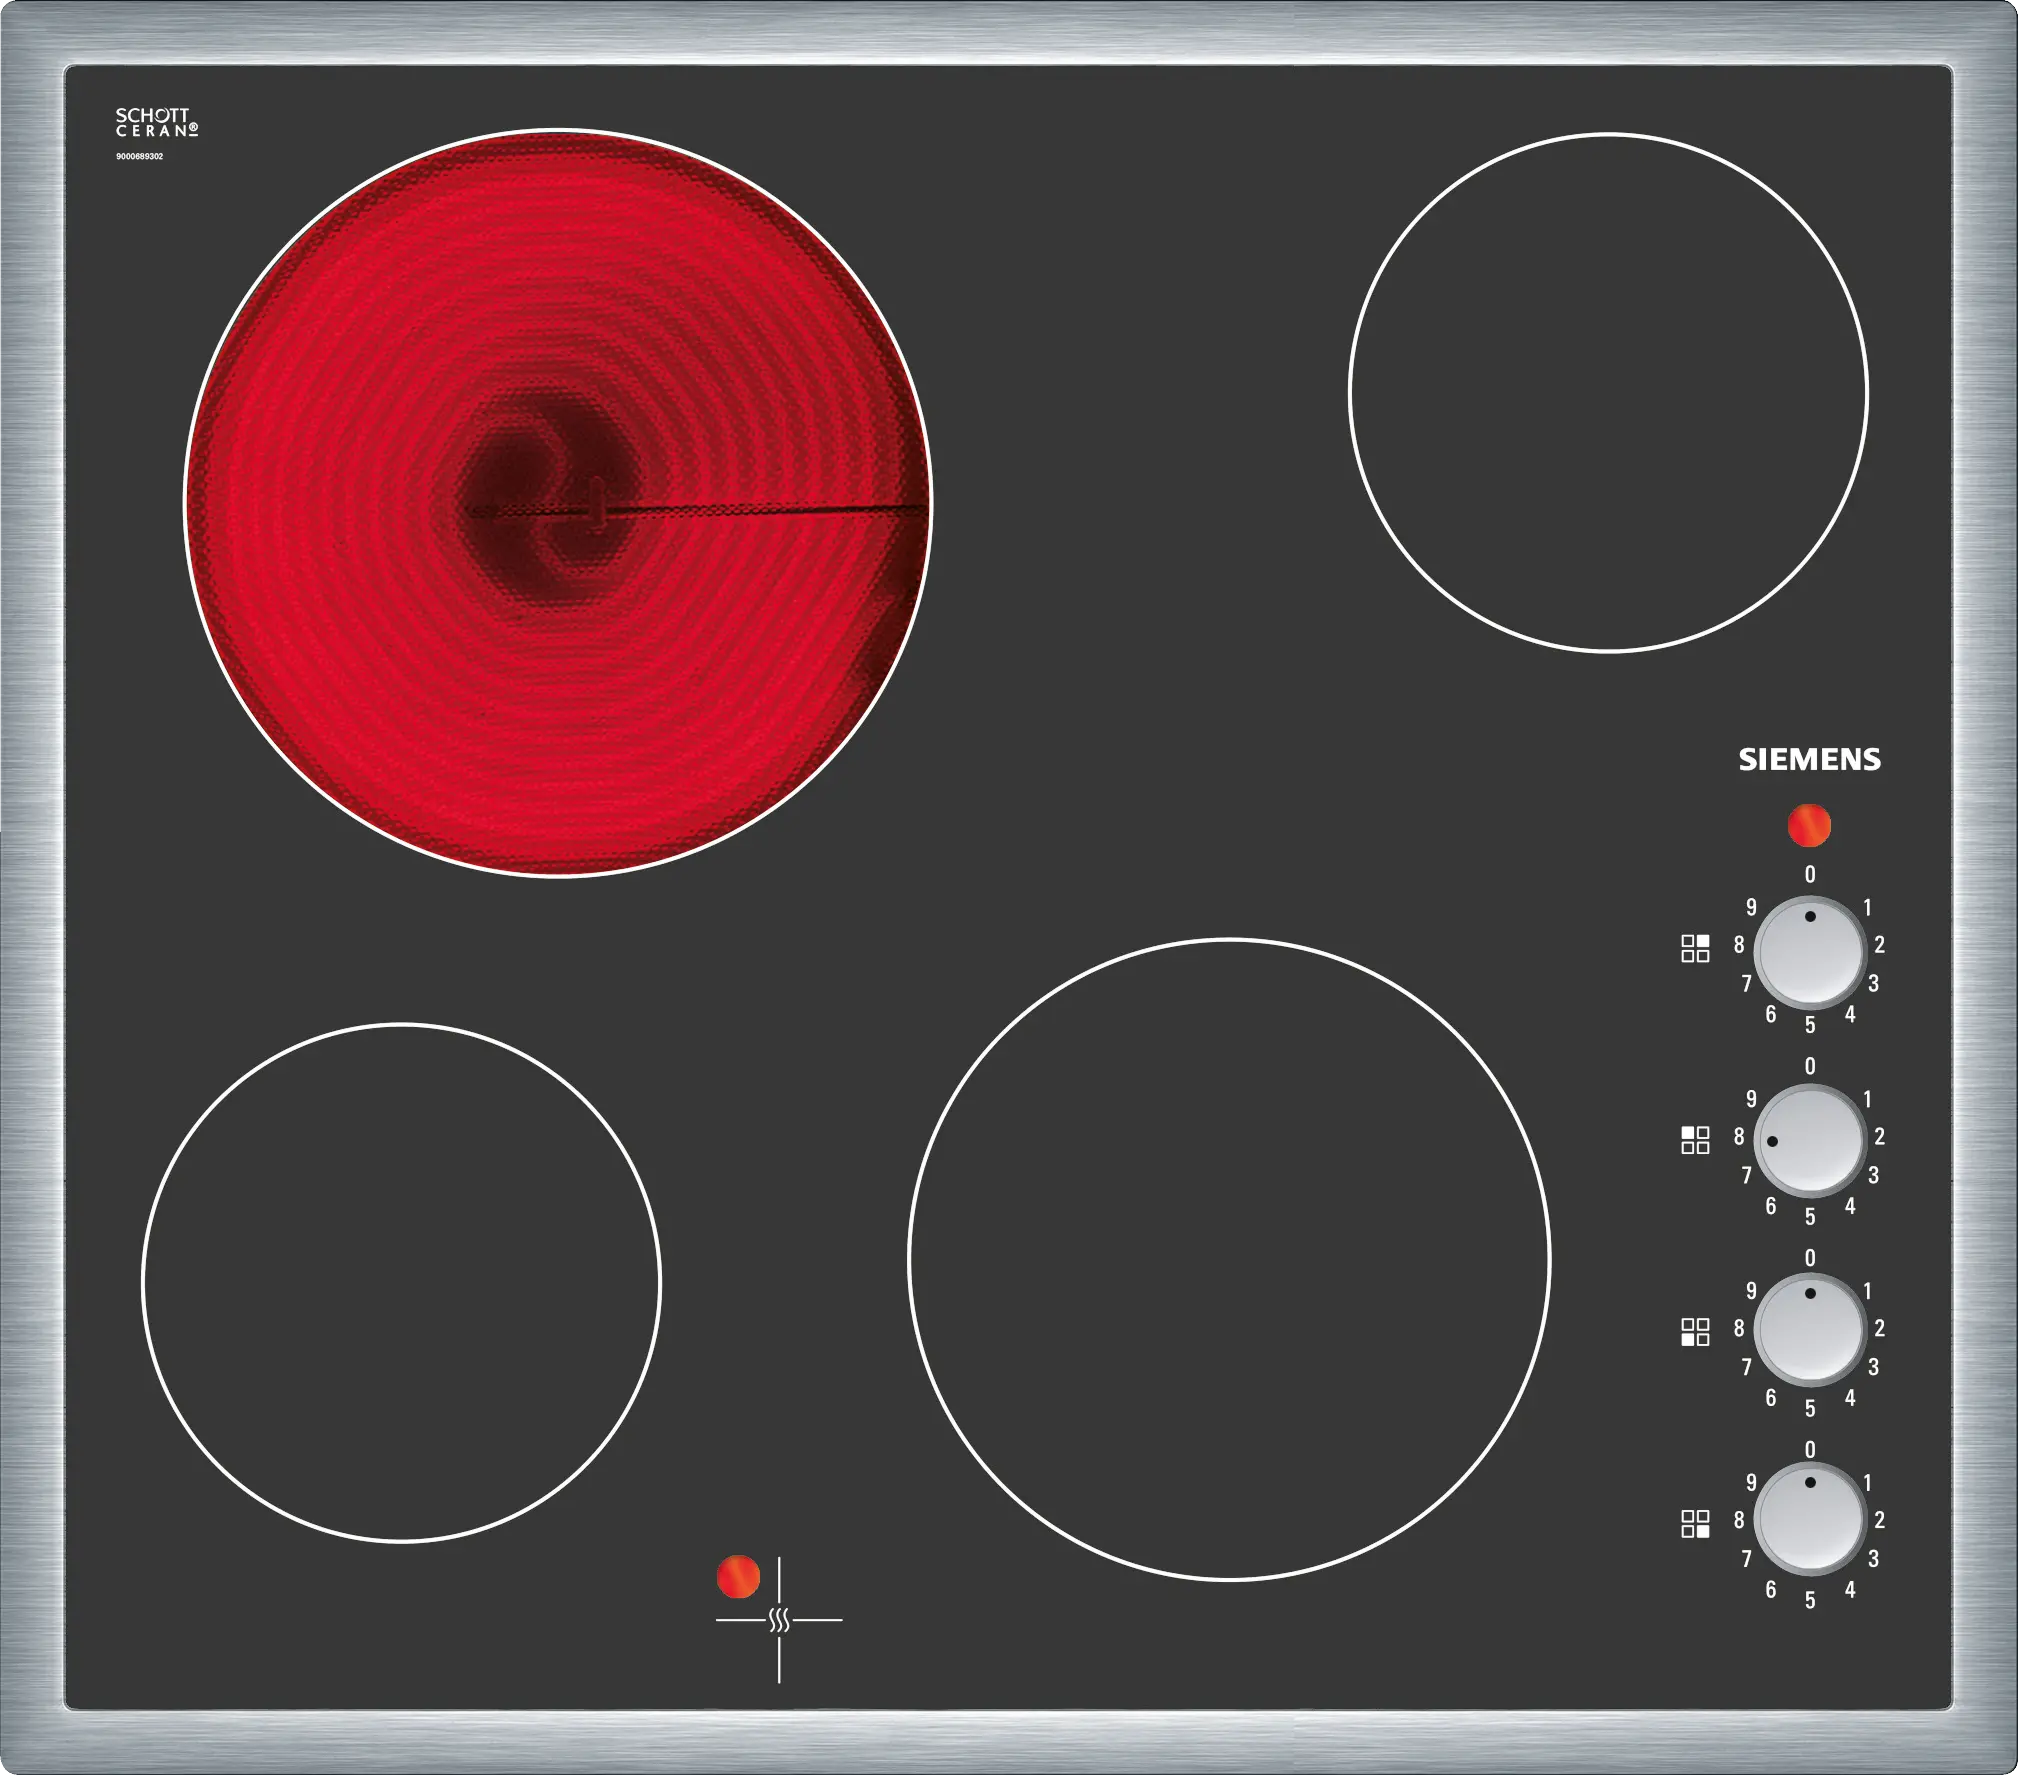Turn the first knob for the top-right zone
The image size is (2018, 1775).
pos(1809,951)
